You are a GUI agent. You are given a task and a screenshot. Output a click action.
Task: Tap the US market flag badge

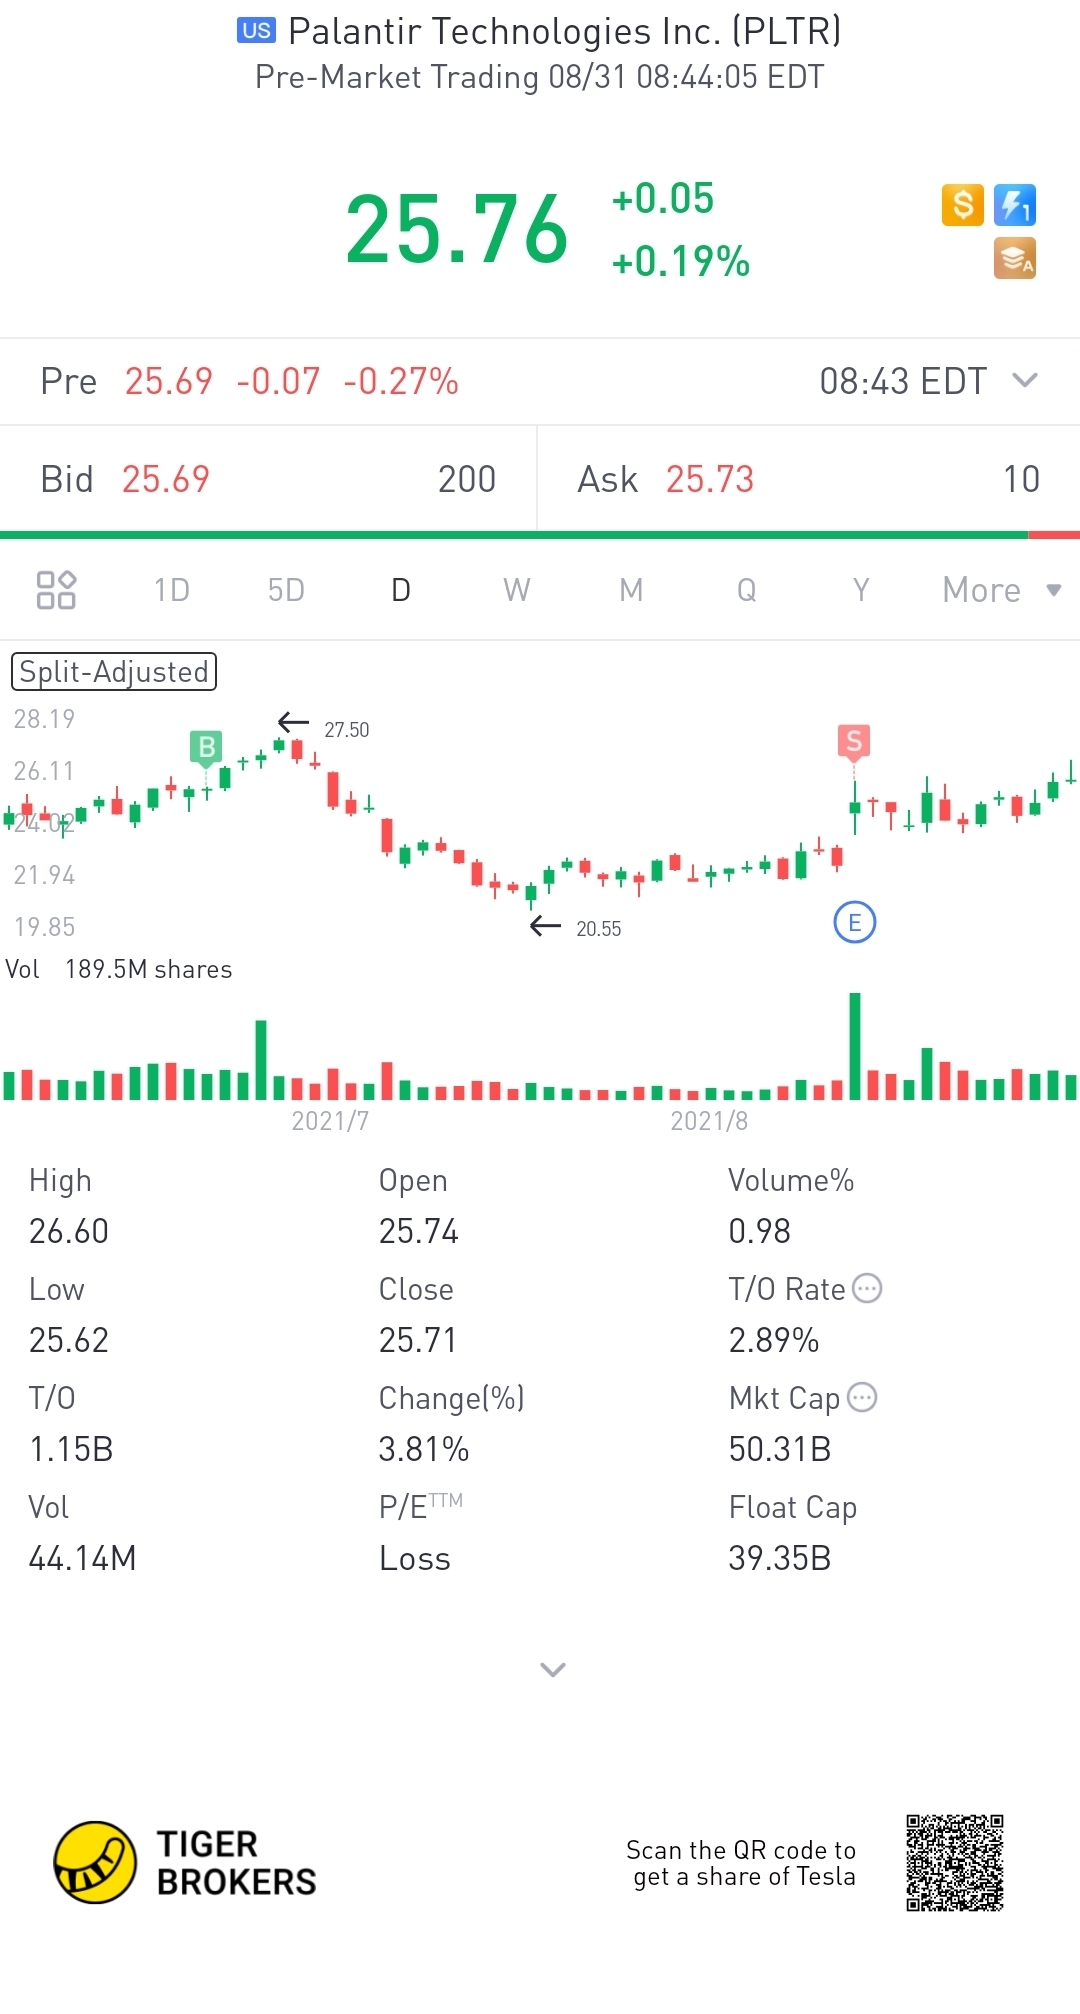256,30
